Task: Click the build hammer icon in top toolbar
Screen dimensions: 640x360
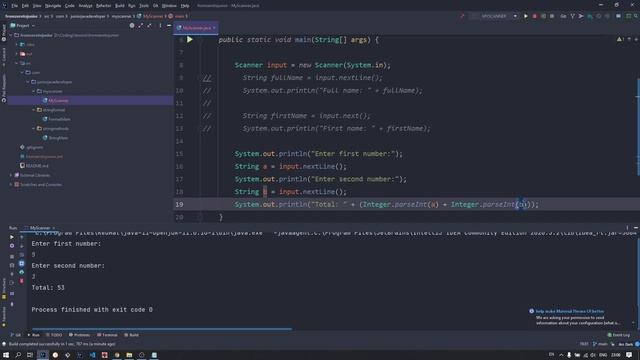Action: [462, 16]
